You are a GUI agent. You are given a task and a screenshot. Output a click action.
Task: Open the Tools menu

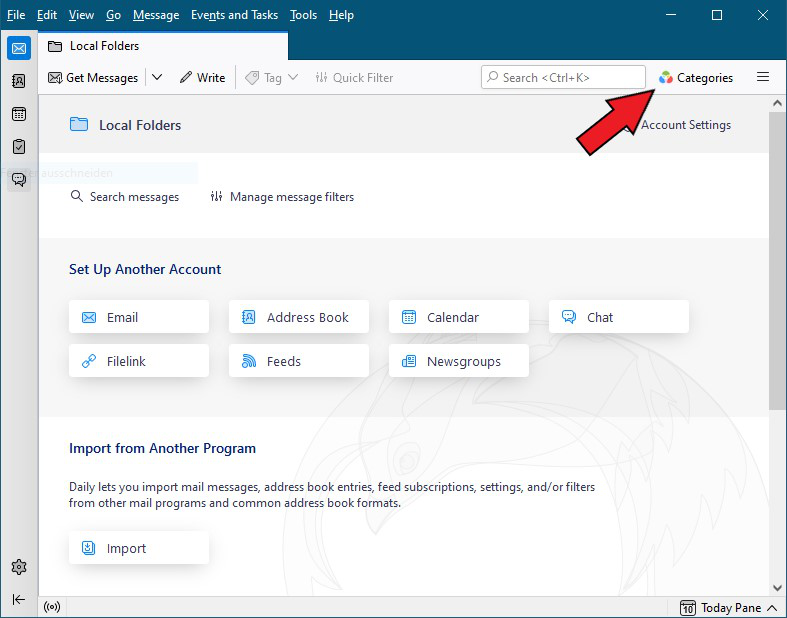pos(303,15)
